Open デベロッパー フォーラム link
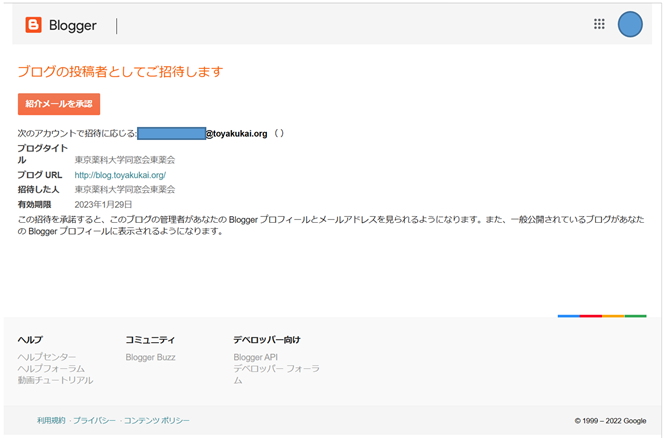665x438 pixels. [276, 374]
